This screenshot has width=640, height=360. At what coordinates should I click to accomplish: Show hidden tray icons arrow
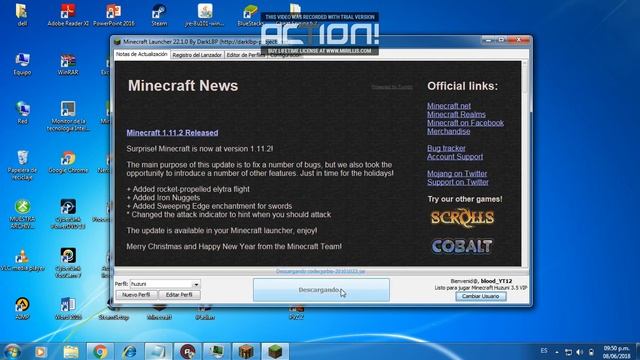[557, 352]
